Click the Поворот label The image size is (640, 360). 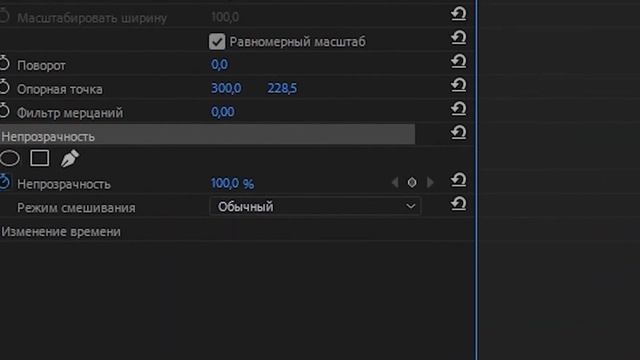pos(41,66)
